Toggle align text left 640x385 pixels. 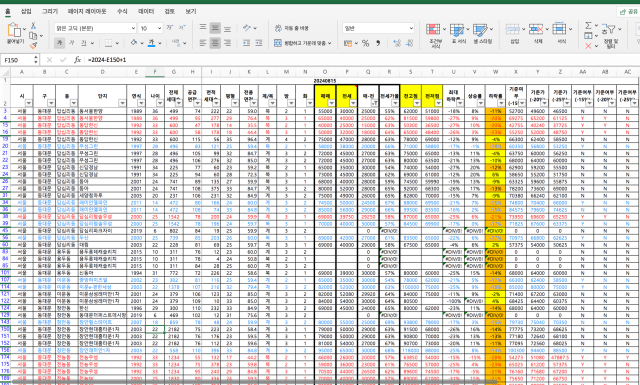[x=203, y=42]
